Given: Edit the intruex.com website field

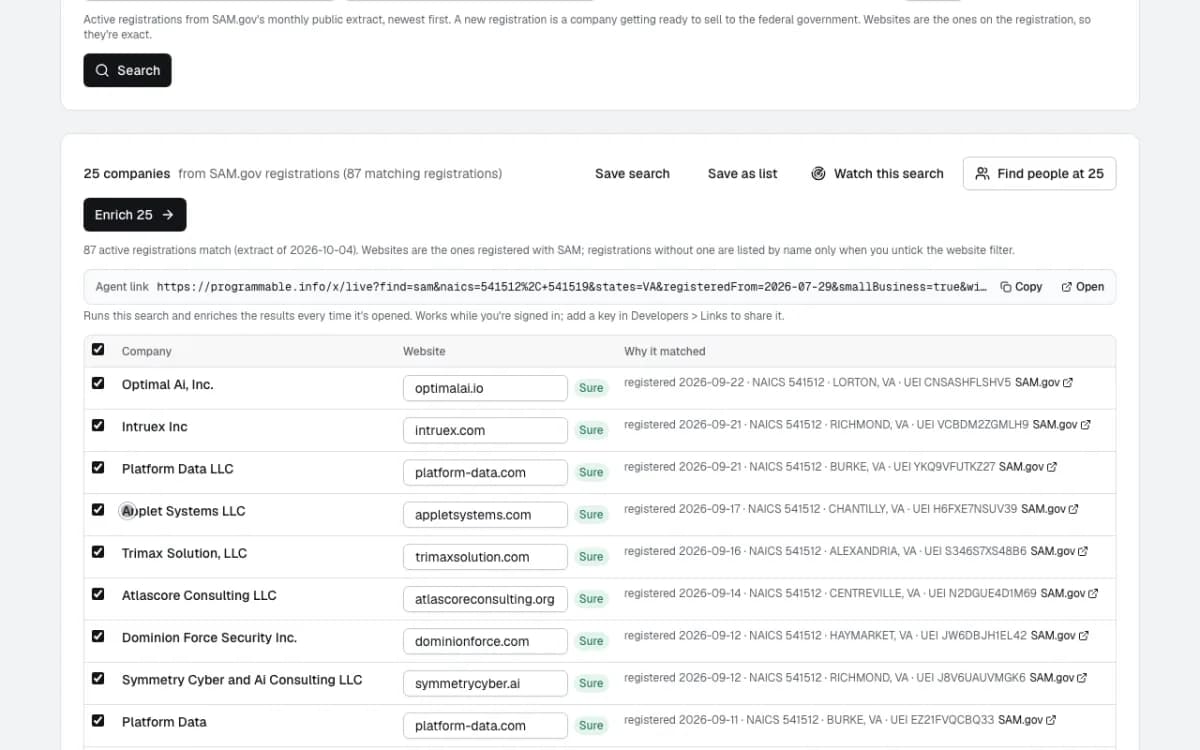Looking at the screenshot, I should click(485, 430).
